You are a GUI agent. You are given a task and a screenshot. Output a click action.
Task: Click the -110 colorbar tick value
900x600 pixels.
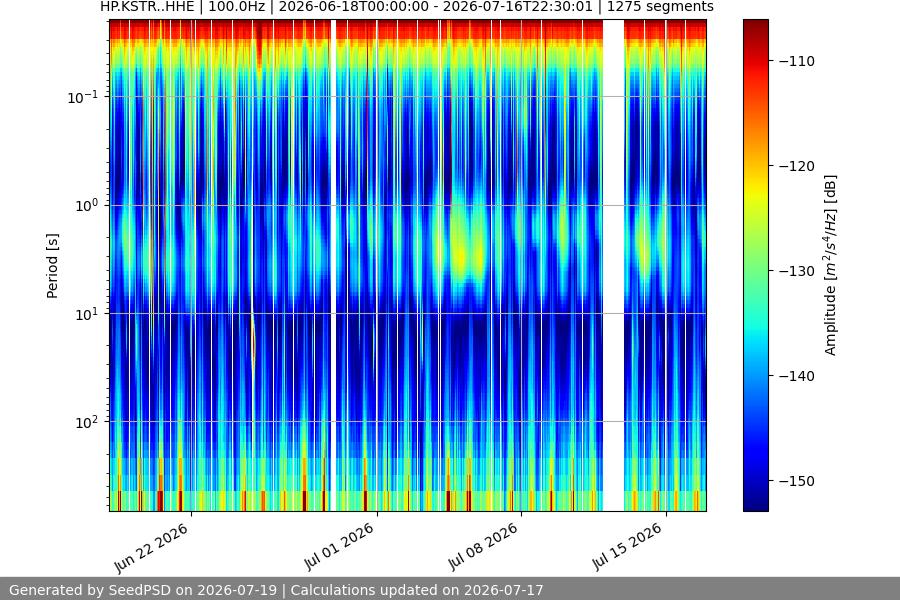pyautogui.click(x=797, y=61)
